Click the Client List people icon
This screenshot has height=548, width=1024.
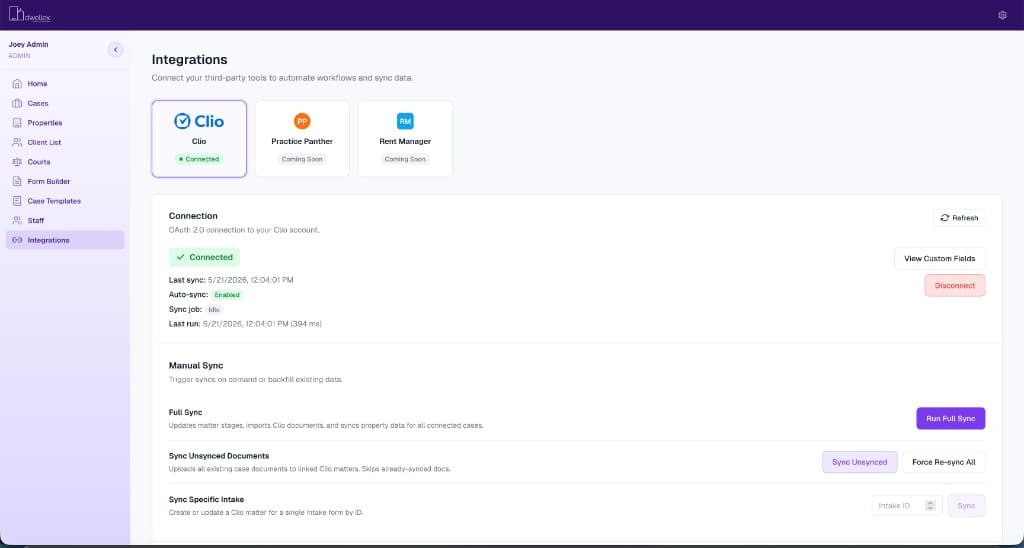click(x=18, y=142)
